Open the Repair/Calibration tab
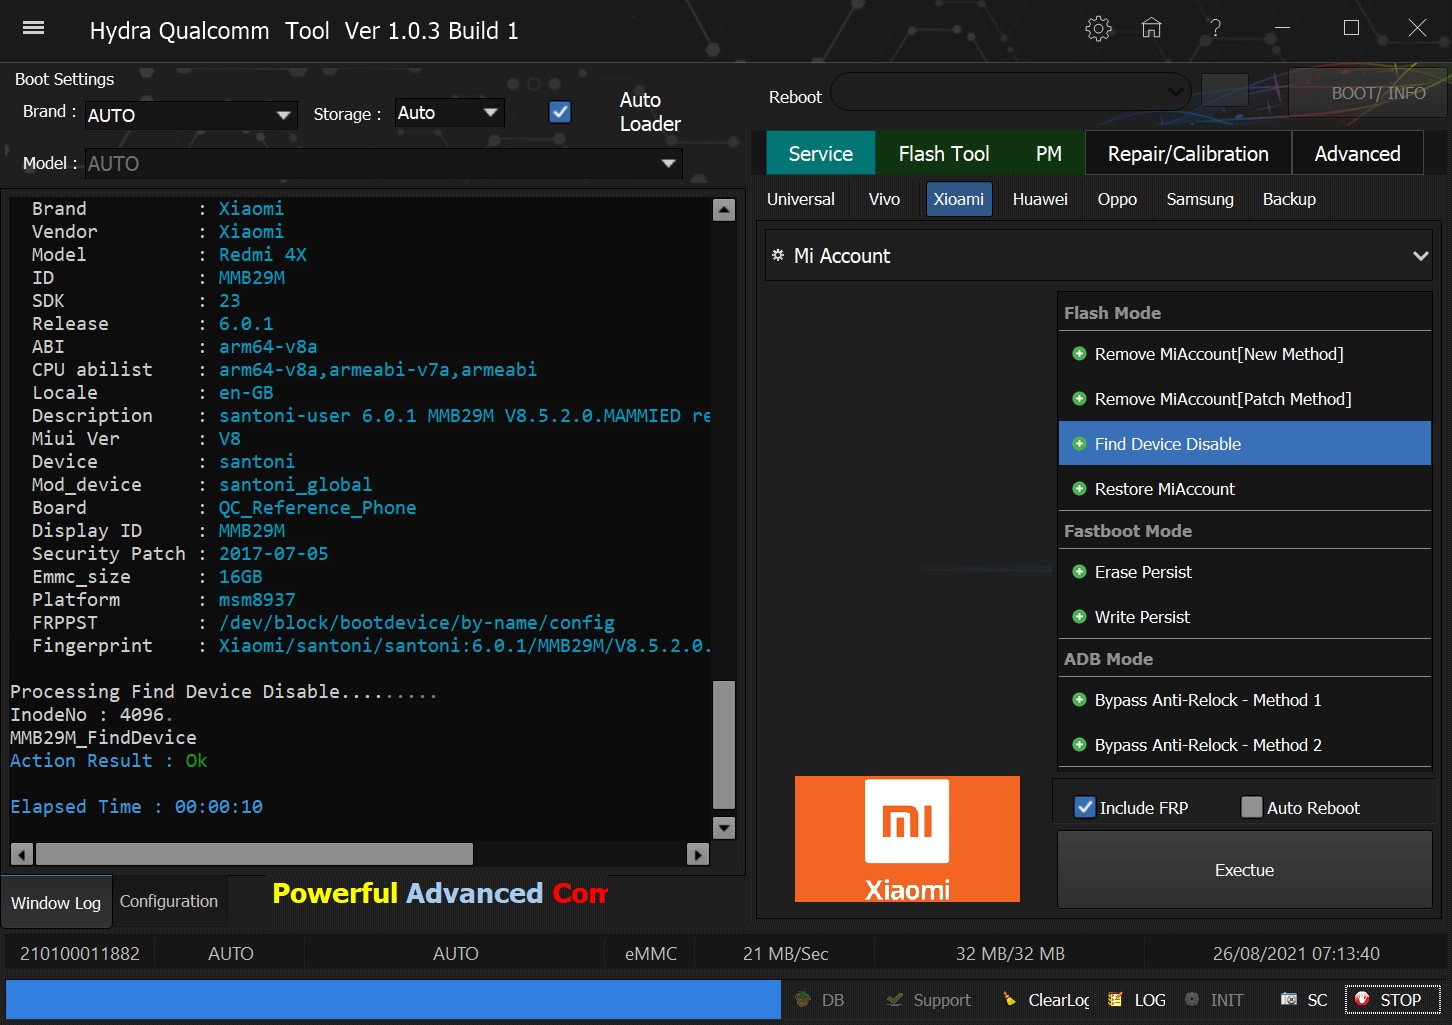The height and width of the screenshot is (1025, 1452). 1188,153
